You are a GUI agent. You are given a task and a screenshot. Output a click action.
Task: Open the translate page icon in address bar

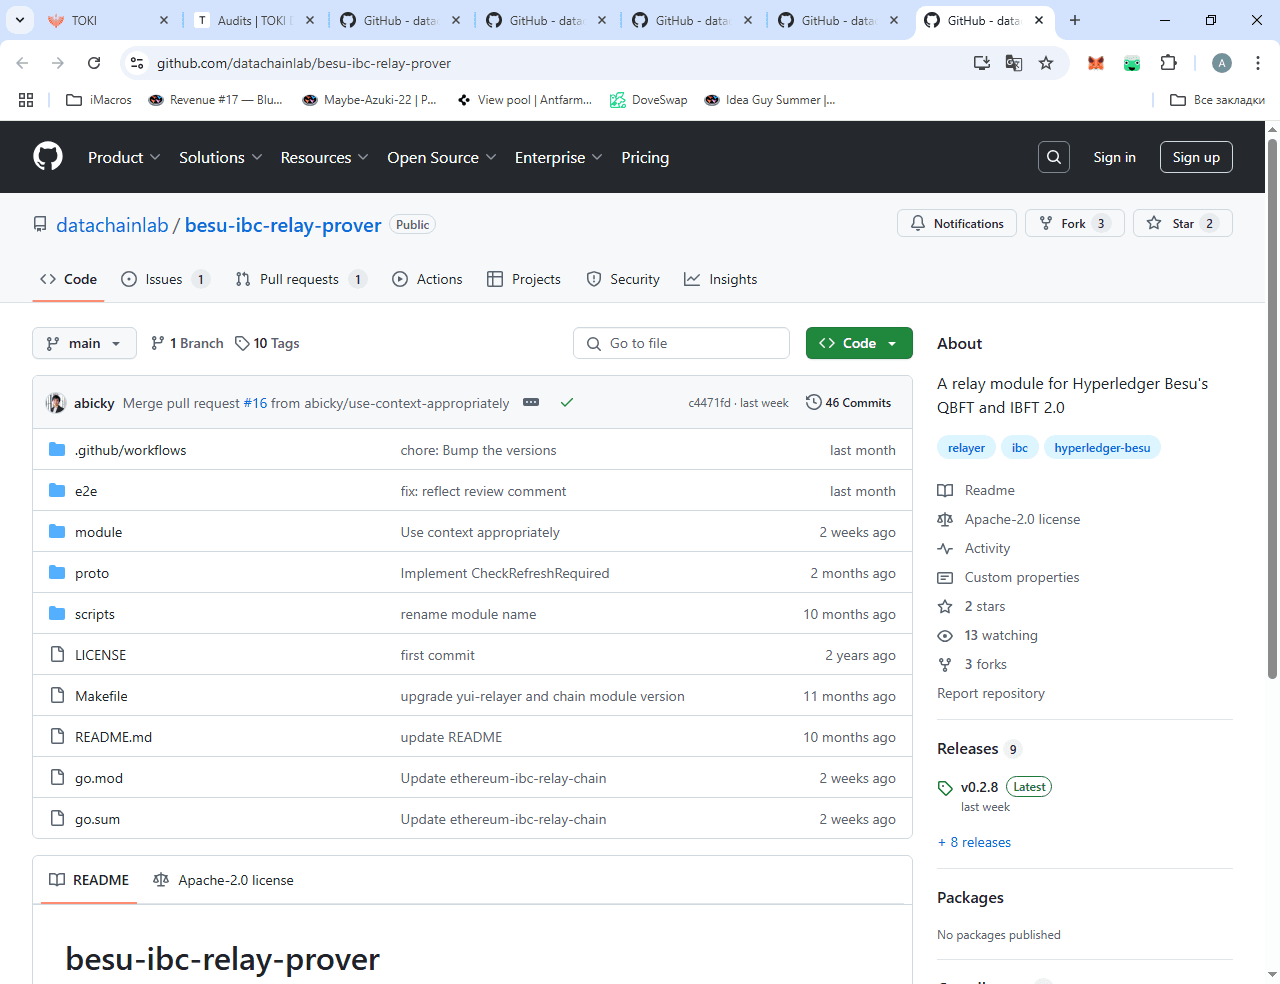tap(1014, 63)
